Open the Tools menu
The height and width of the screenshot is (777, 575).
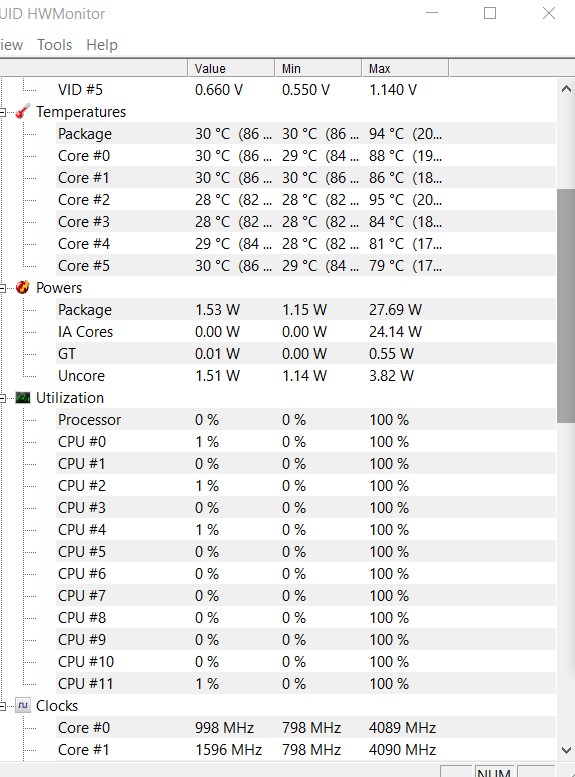55,45
